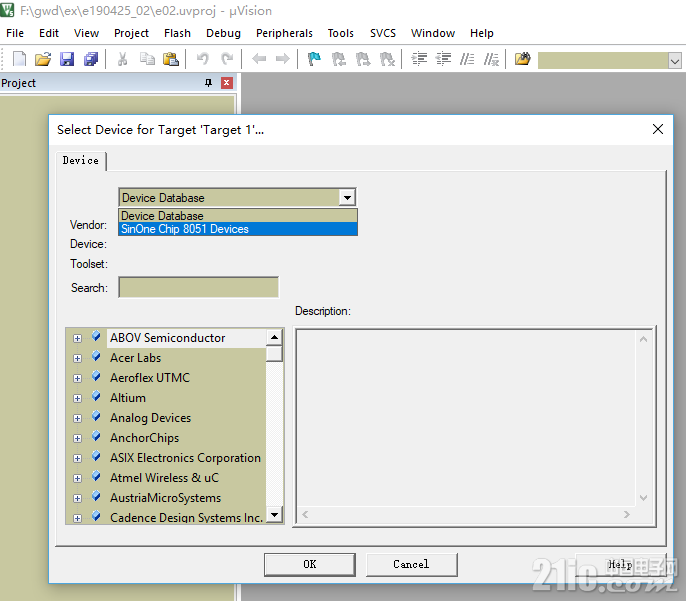
Task: Click the Navigate Backwards arrow icon
Action: tap(259, 59)
